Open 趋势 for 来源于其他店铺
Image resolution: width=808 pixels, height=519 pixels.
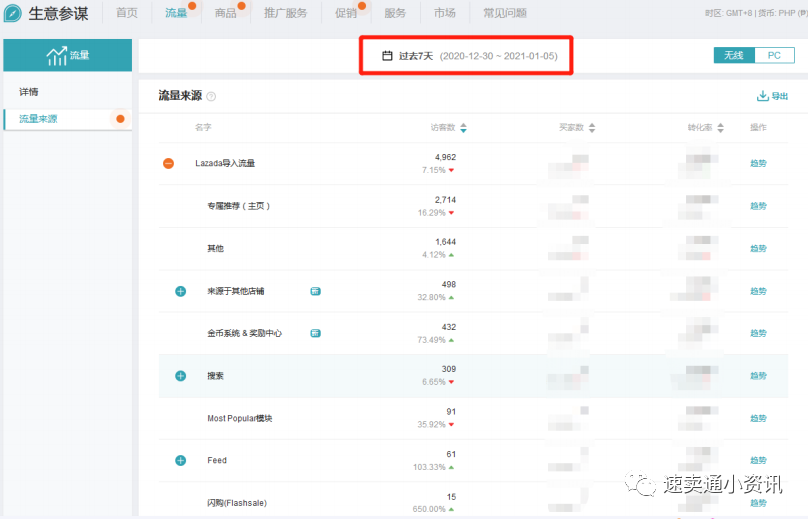coord(758,291)
